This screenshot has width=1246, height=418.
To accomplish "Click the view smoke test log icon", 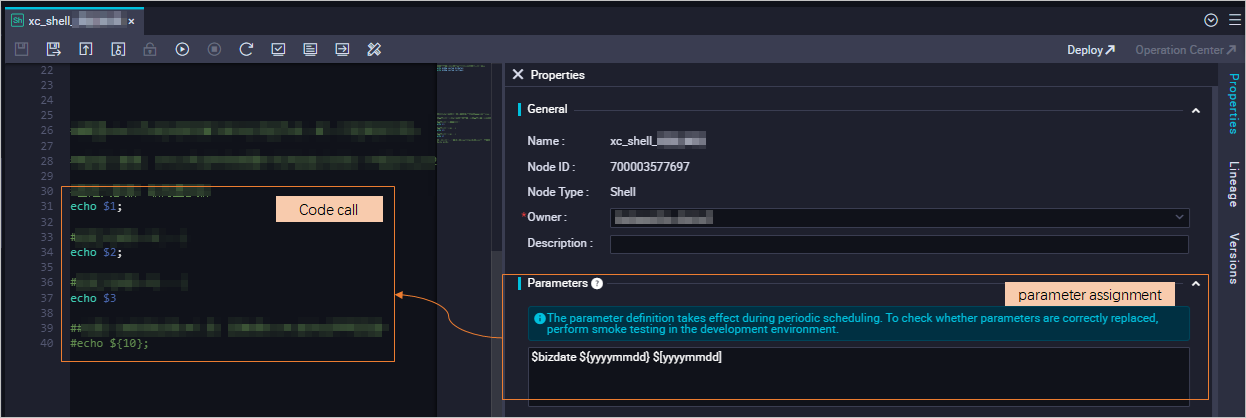I will pyautogui.click(x=310, y=49).
